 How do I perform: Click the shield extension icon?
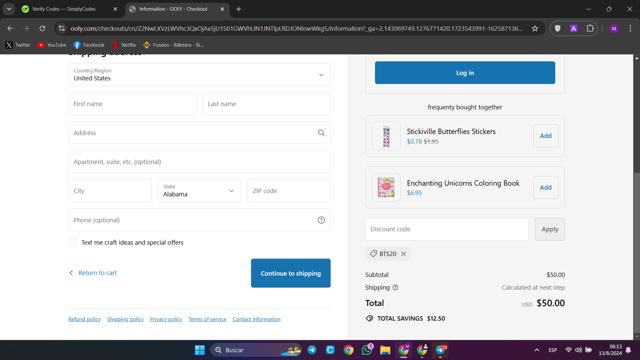coord(558,29)
